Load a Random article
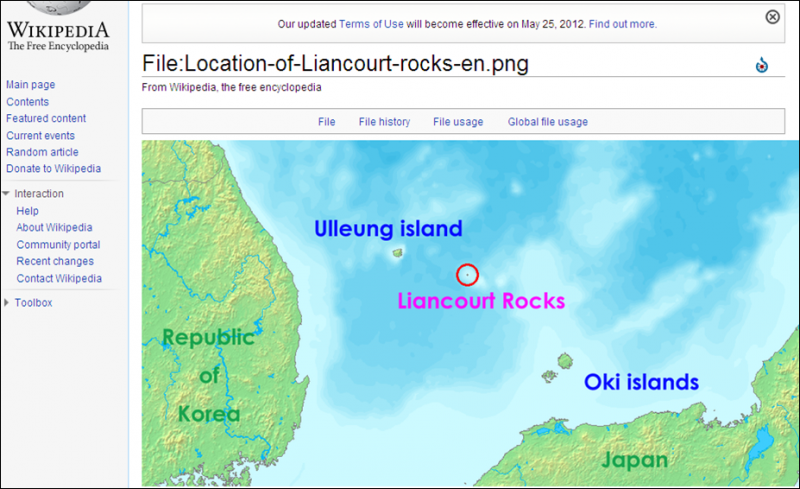Image resolution: width=800 pixels, height=489 pixels. pyautogui.click(x=42, y=152)
